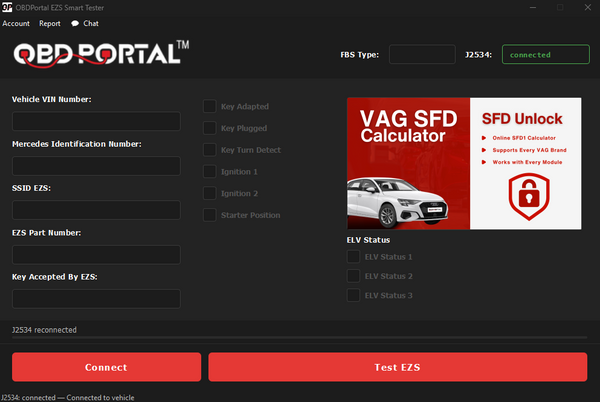
Task: Click the 'J2534:' label
Action: (x=478, y=55)
